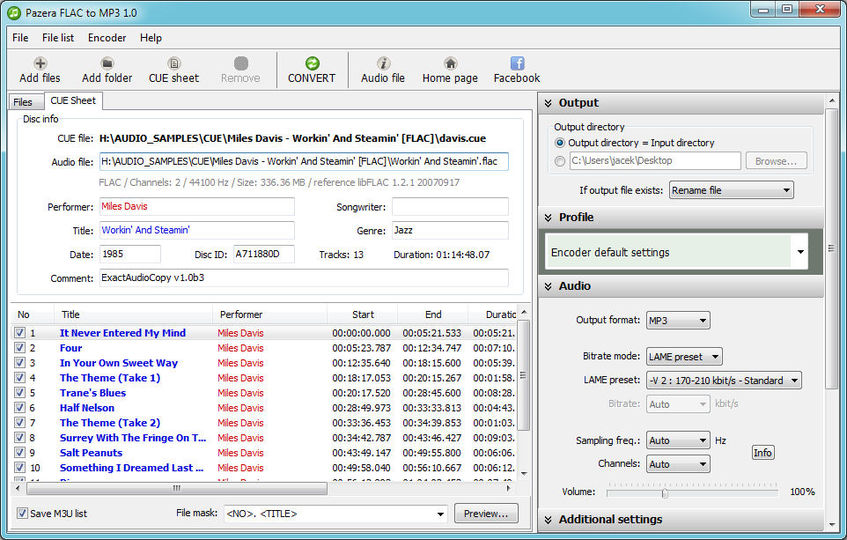Collapse the Profile section
The height and width of the screenshot is (540, 847).
548,217
